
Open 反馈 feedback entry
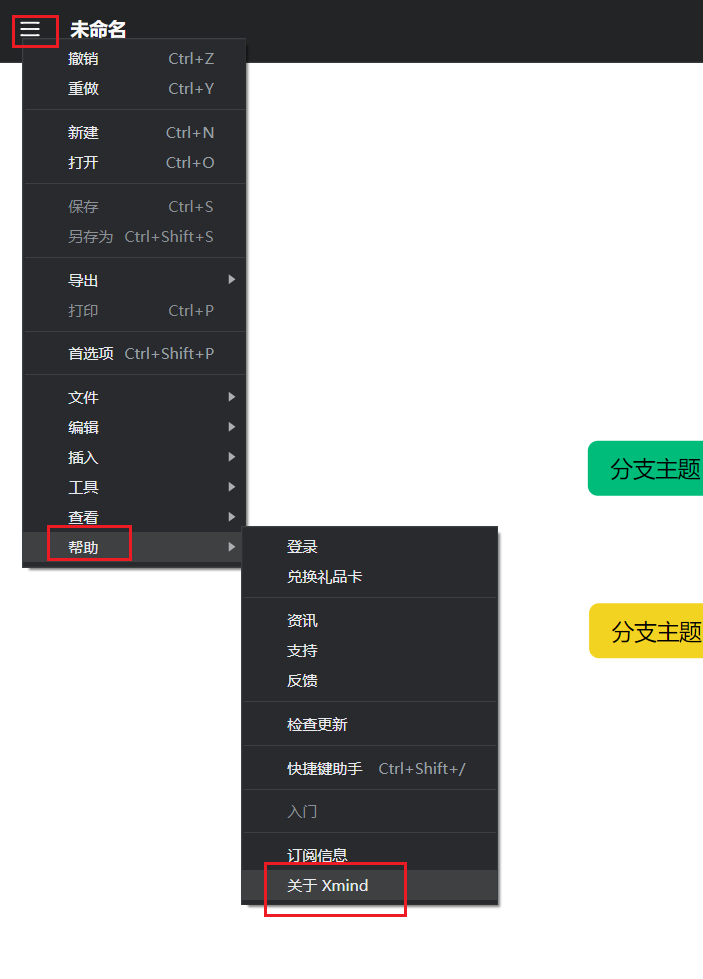tap(370, 681)
